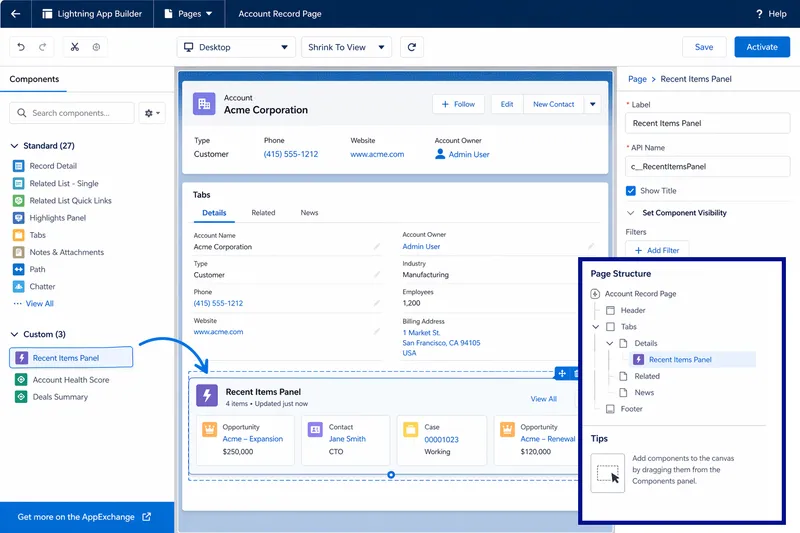The width and height of the screenshot is (800, 533).
Task: Open the Jane Smith contact link
Action: (x=347, y=439)
